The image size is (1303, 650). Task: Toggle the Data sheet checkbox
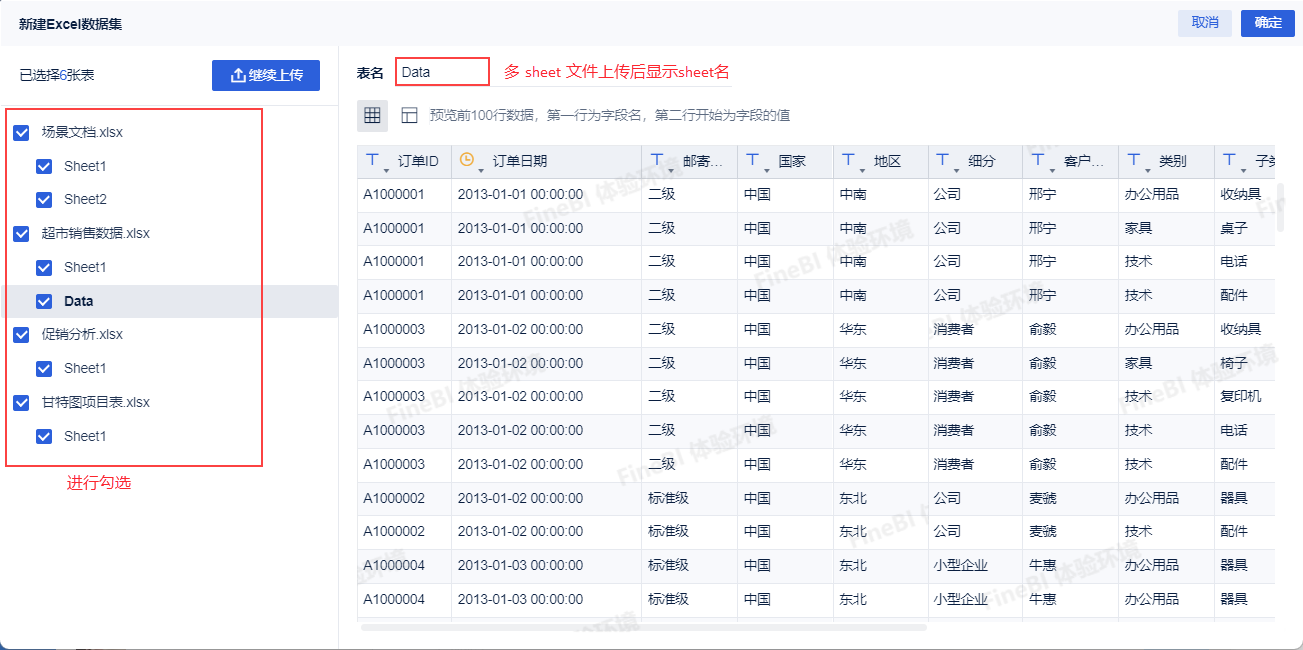point(44,301)
